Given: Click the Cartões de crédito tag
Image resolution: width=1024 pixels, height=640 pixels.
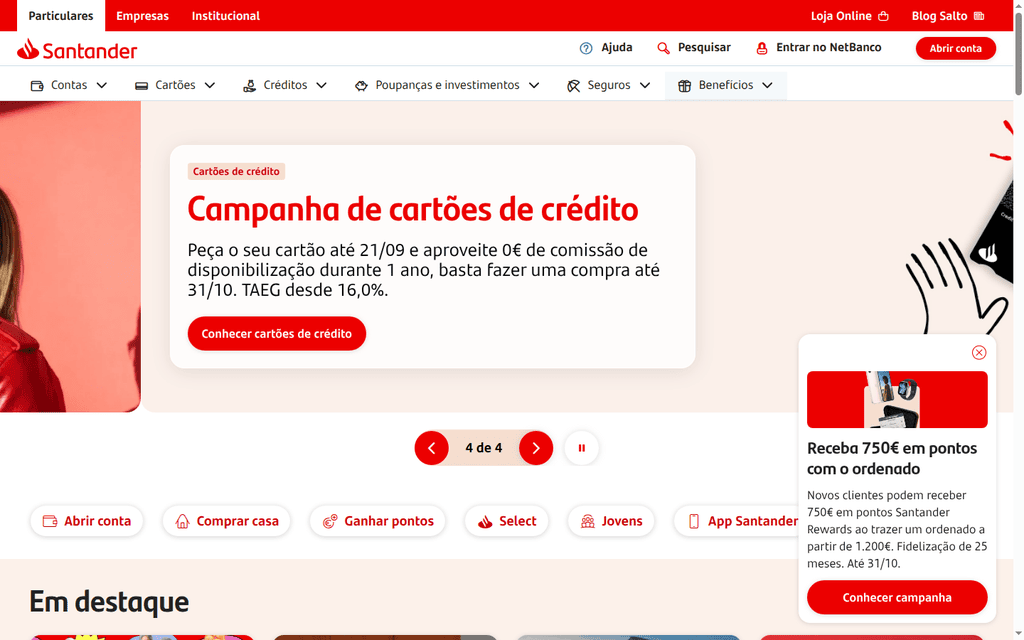Looking at the screenshot, I should coord(236,172).
